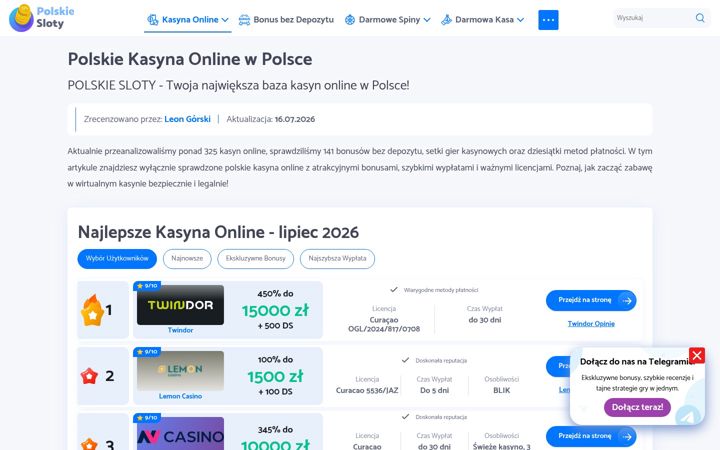Click the Polskie Kasyna Online w Polsce heading

click(x=190, y=59)
